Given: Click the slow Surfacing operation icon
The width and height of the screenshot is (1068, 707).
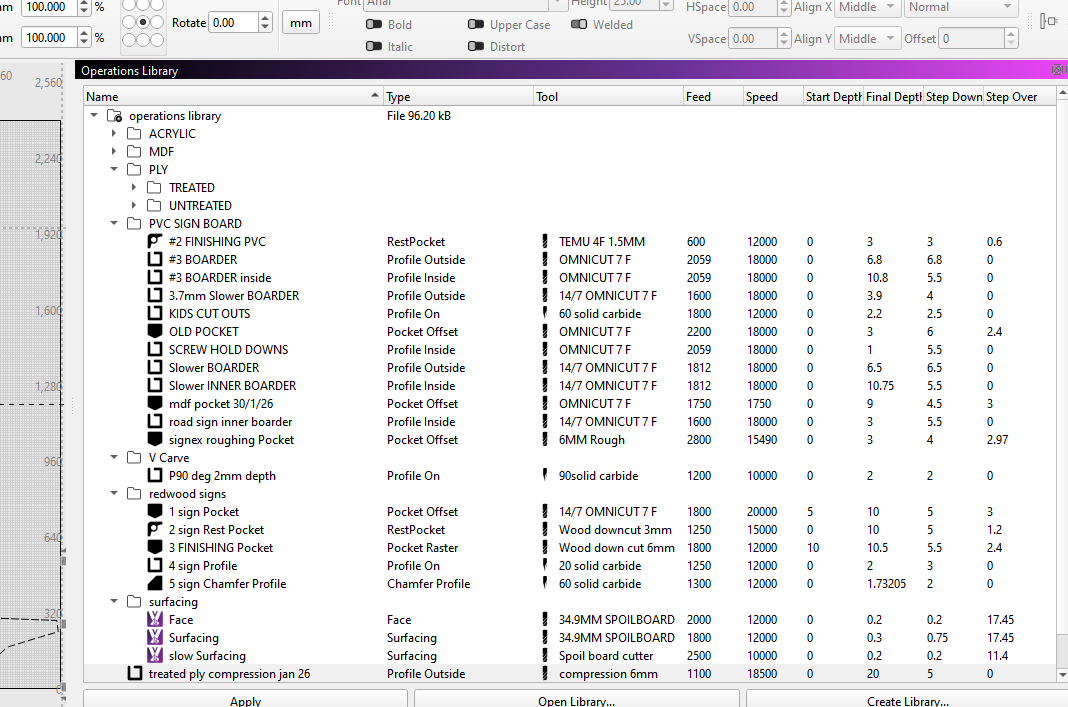Looking at the screenshot, I should coord(154,656).
